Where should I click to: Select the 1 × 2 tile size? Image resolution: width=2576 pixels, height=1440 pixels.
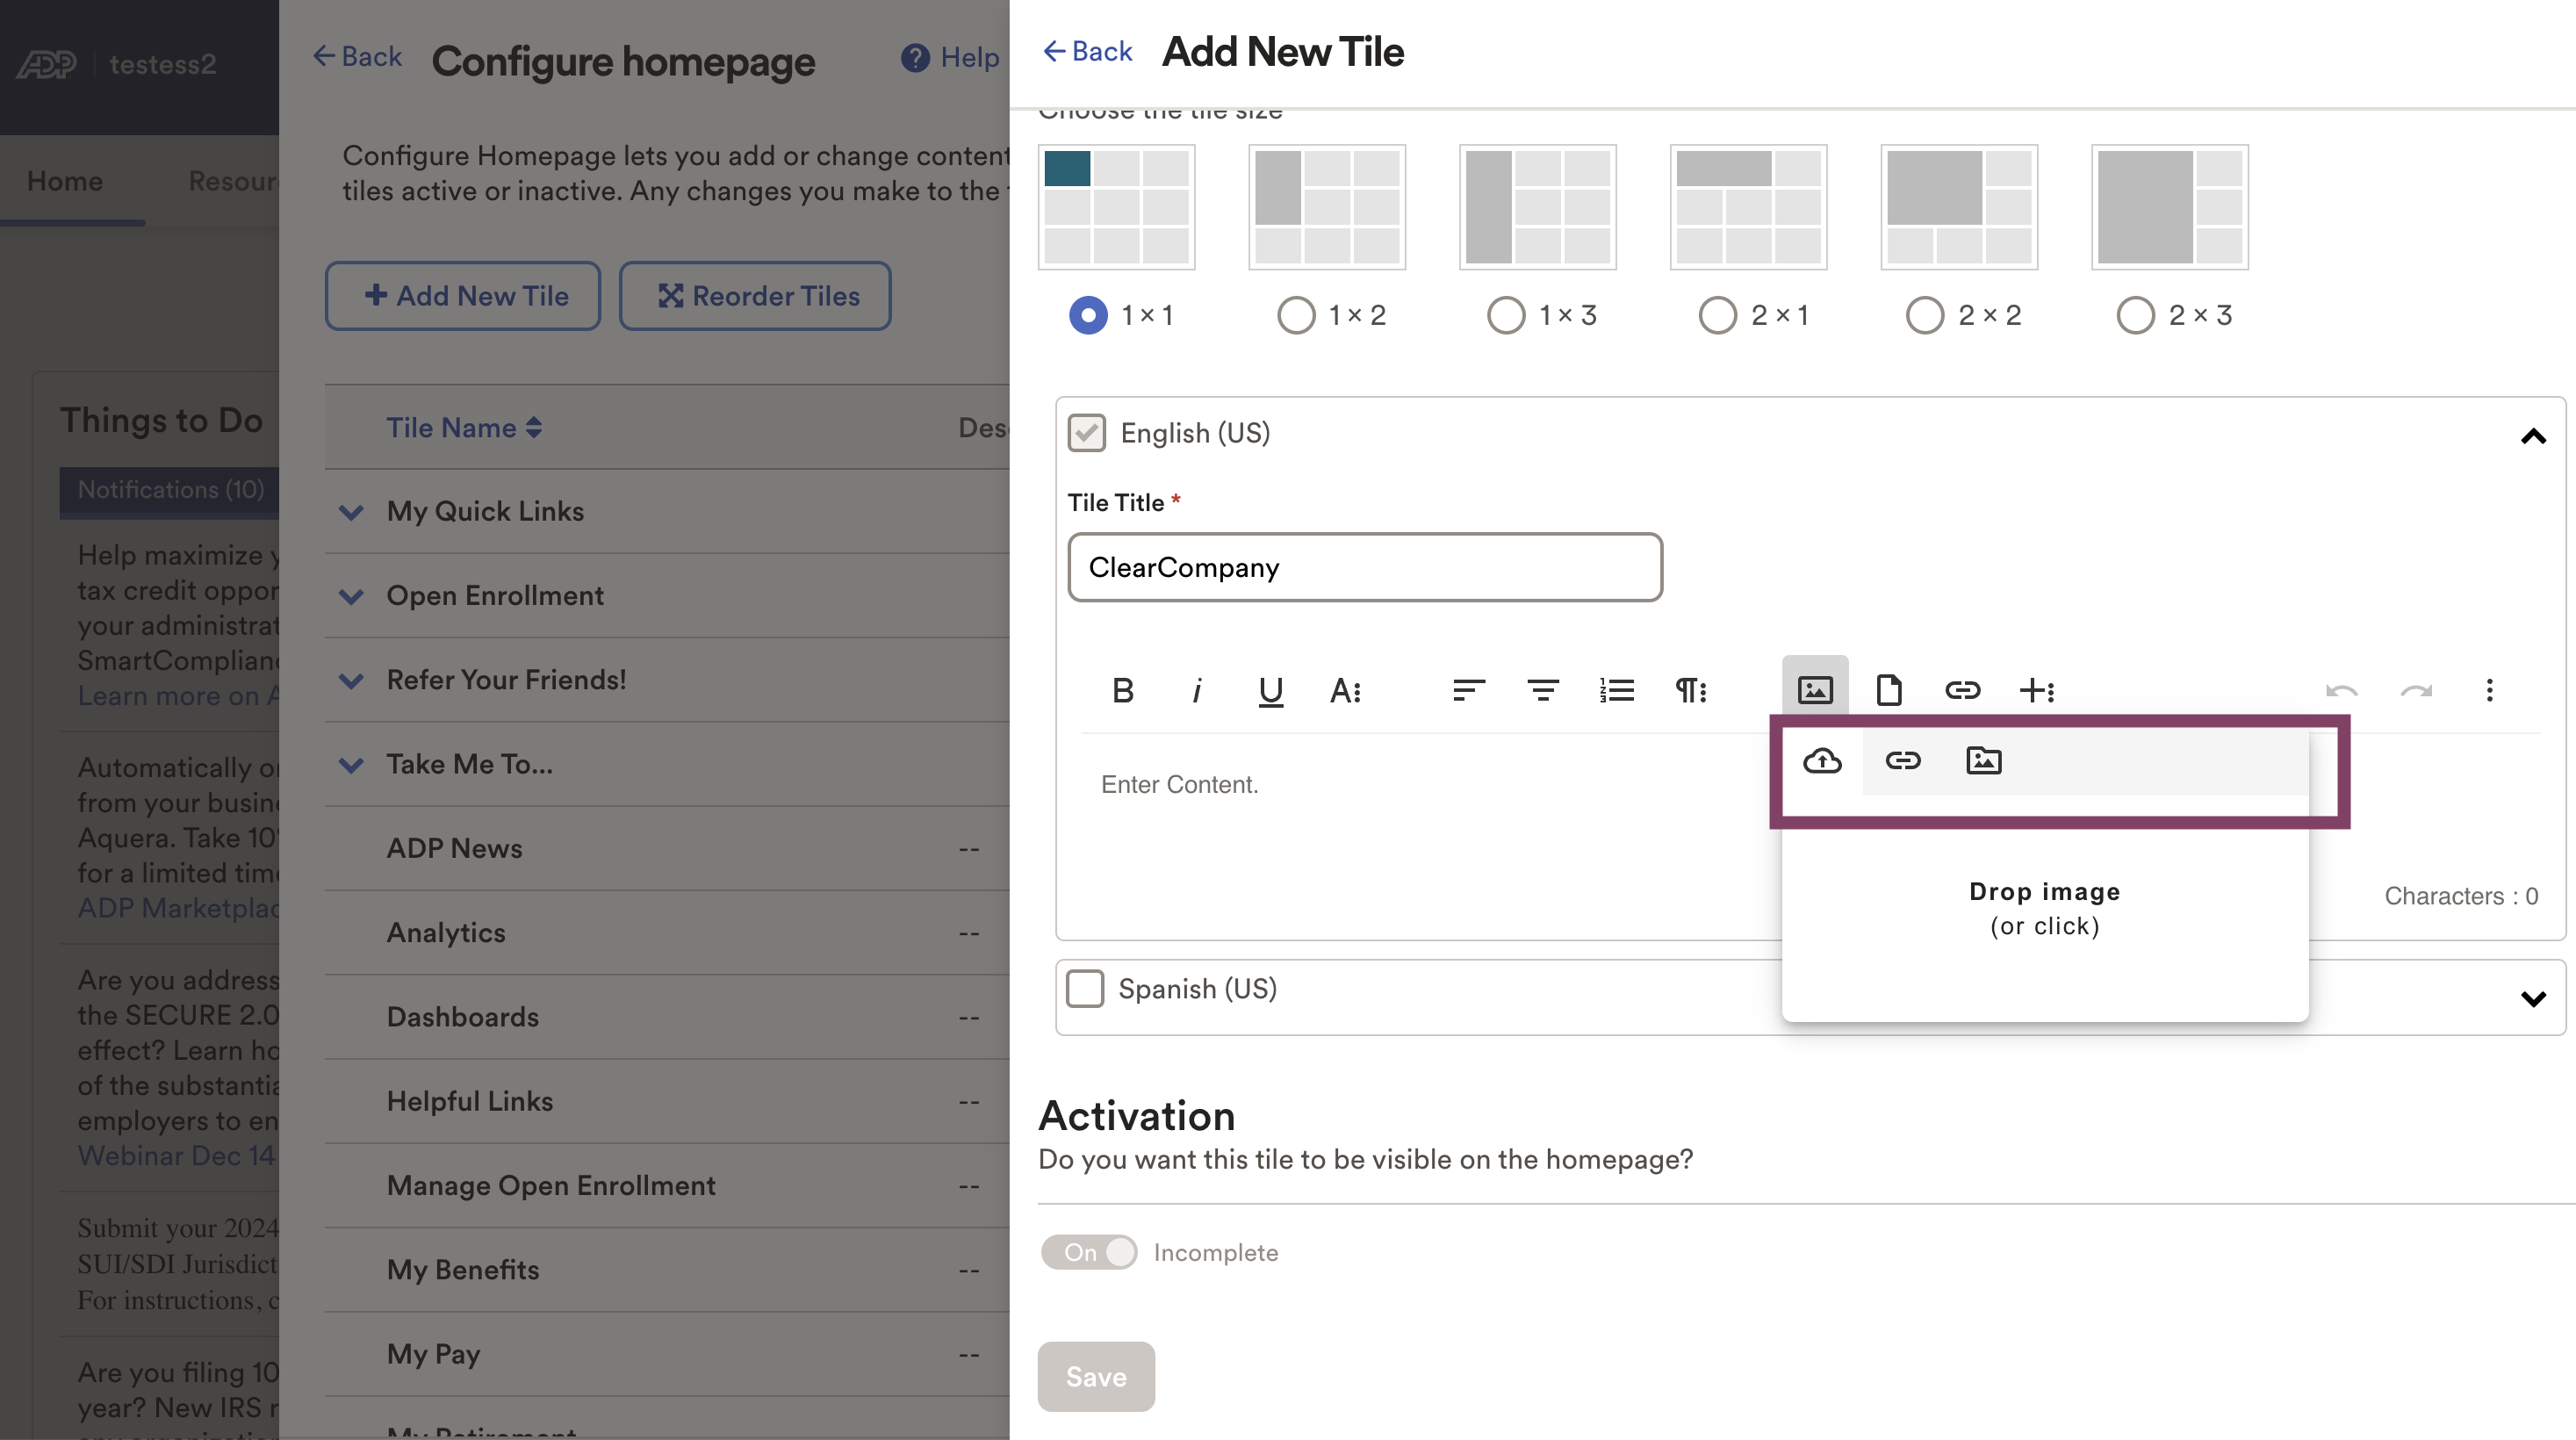point(1297,315)
